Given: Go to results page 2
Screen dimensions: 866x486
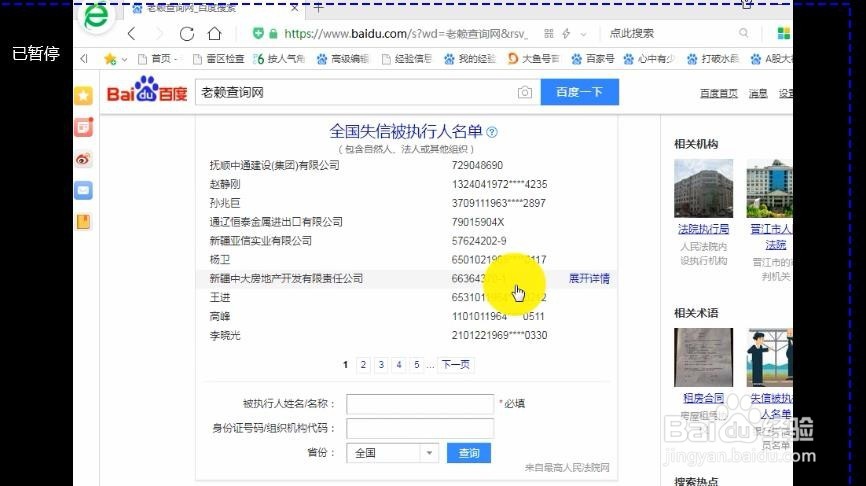Looking at the screenshot, I should click(x=363, y=364).
